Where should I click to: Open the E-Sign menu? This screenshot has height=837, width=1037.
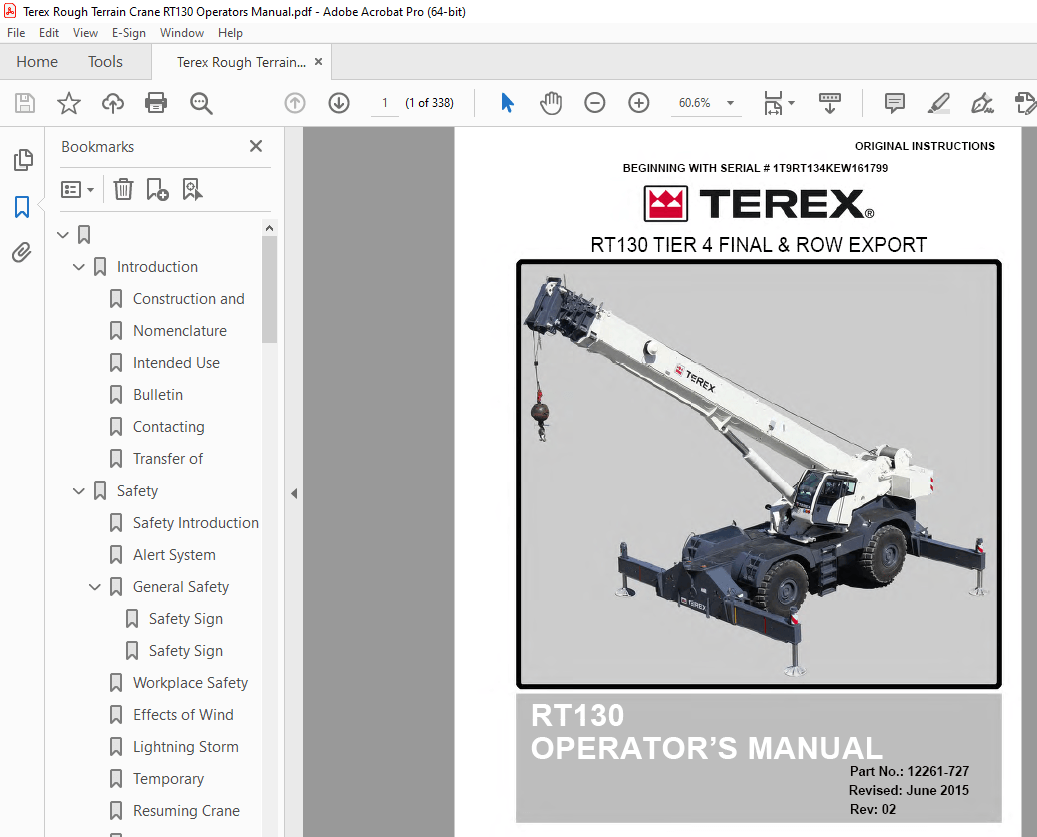pos(128,32)
